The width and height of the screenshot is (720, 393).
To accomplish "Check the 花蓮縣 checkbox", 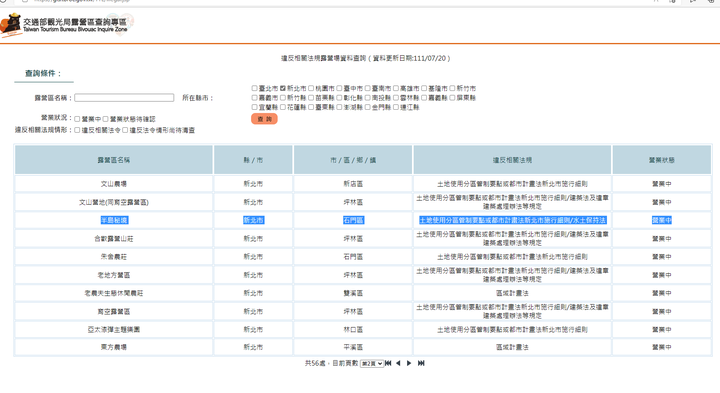I will pos(283,107).
